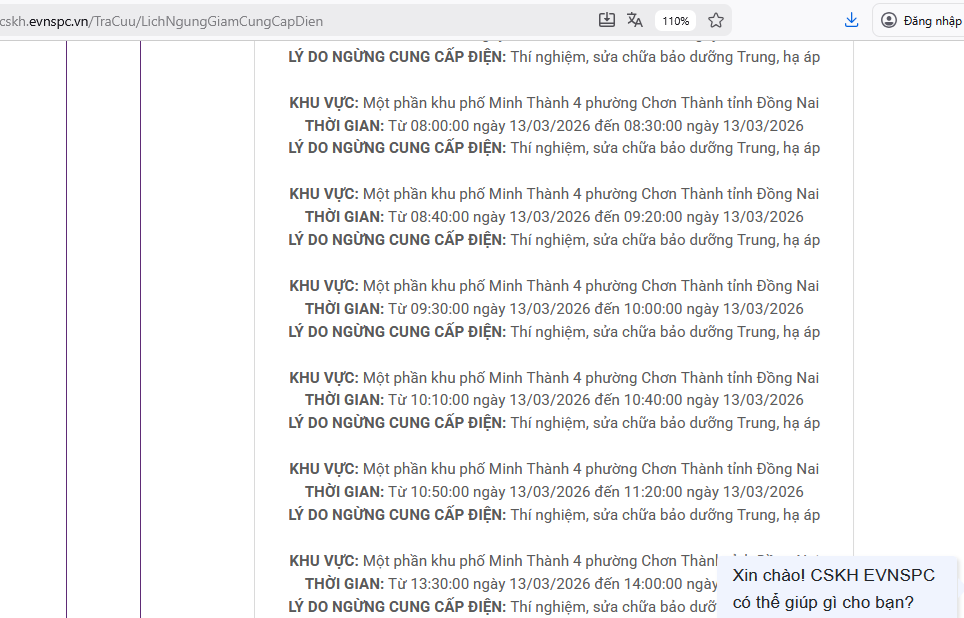
Task: Click the time entry from 09:30:00 to 10:00:00
Action: tap(554, 309)
